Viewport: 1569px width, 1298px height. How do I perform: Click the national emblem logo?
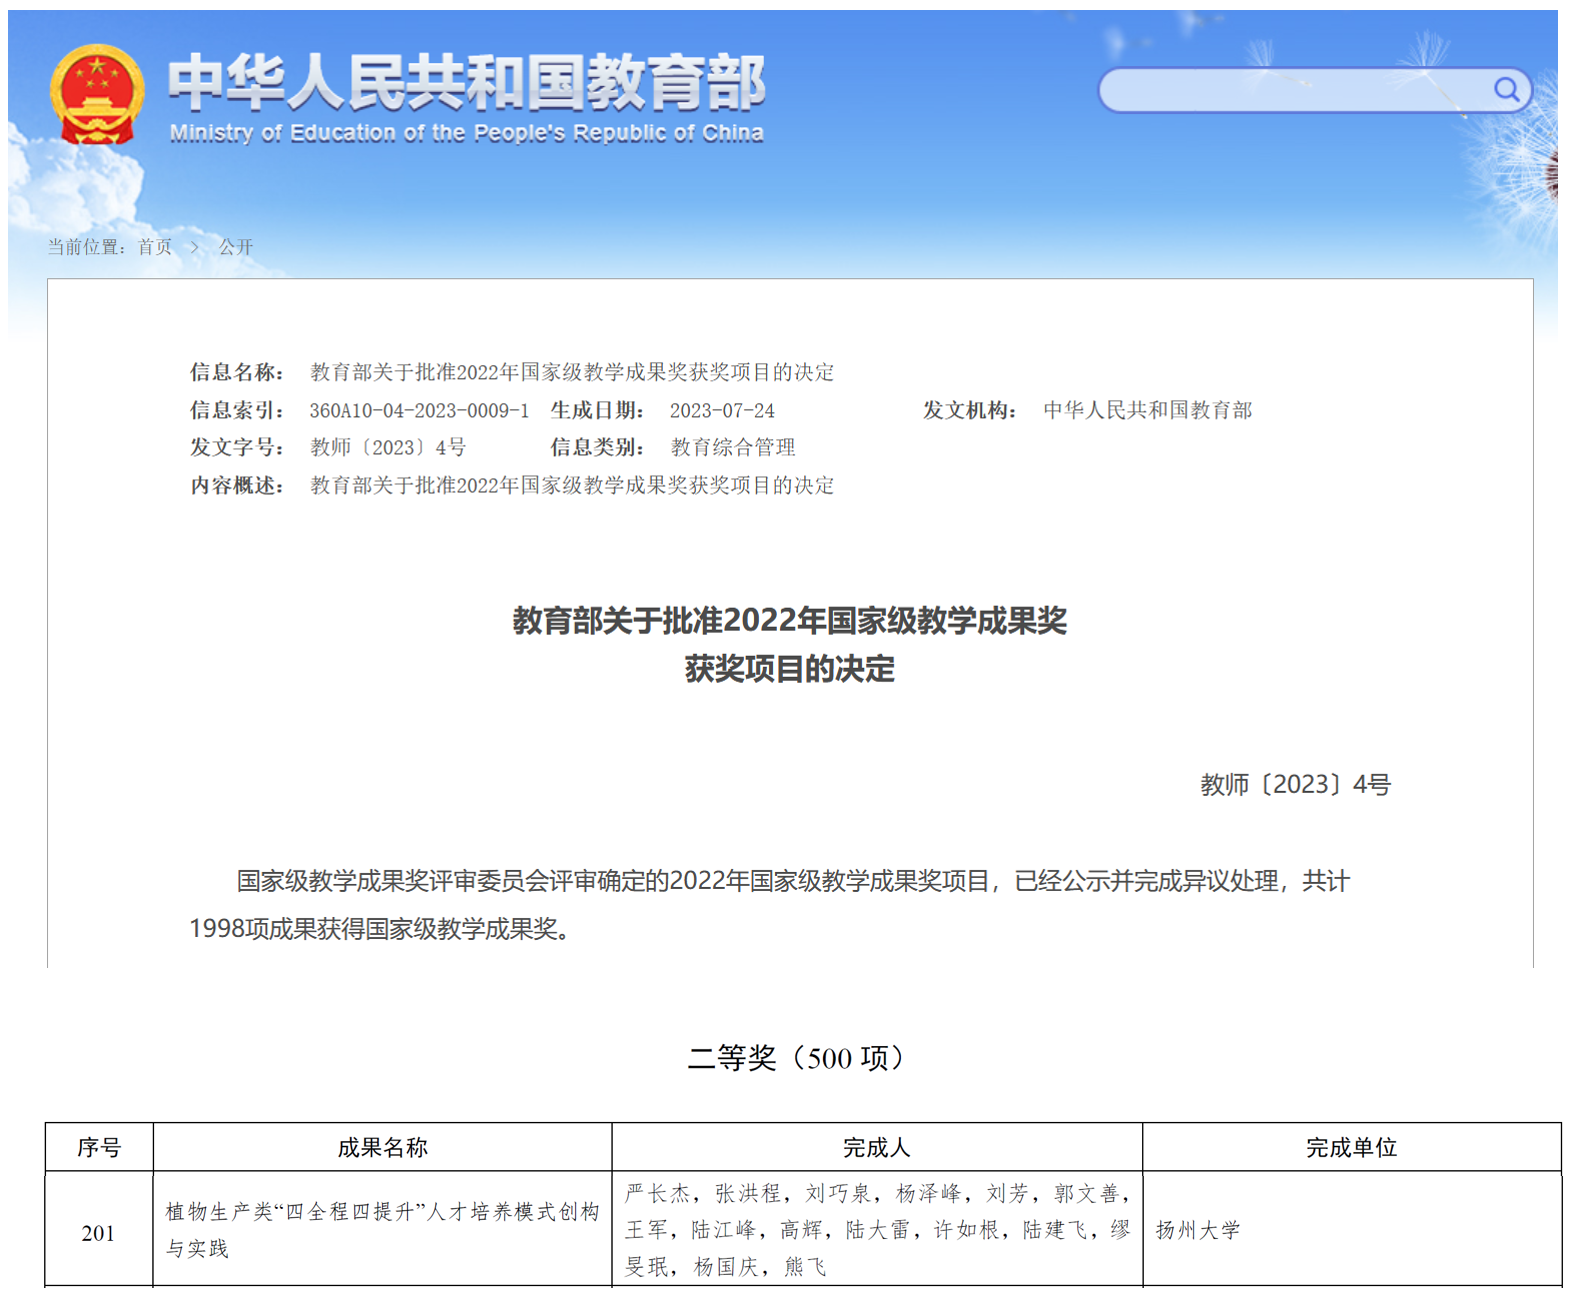(97, 95)
